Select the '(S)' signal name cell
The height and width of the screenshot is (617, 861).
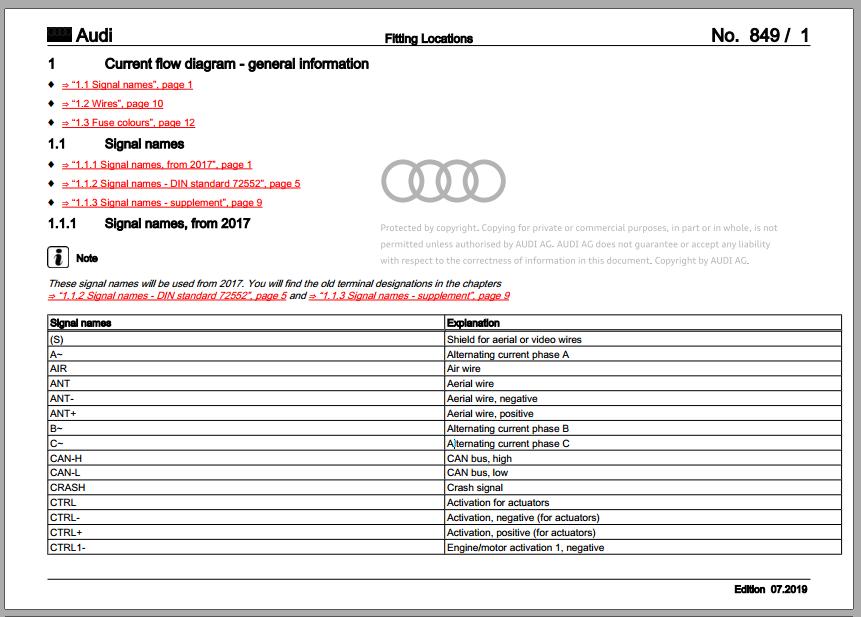coord(246,339)
